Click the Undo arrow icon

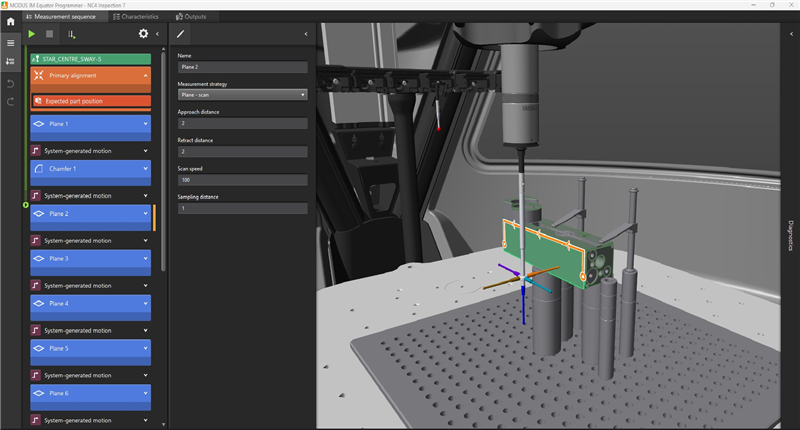tap(10, 82)
